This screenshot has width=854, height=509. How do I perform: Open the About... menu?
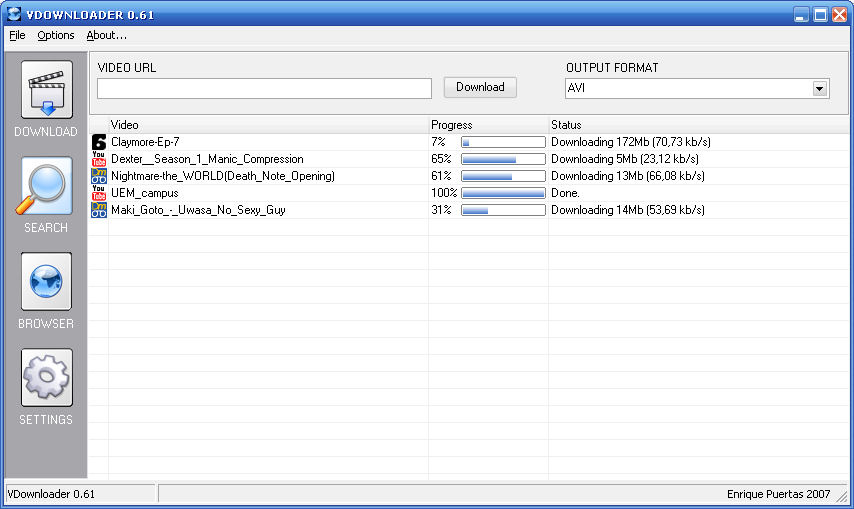(x=106, y=35)
